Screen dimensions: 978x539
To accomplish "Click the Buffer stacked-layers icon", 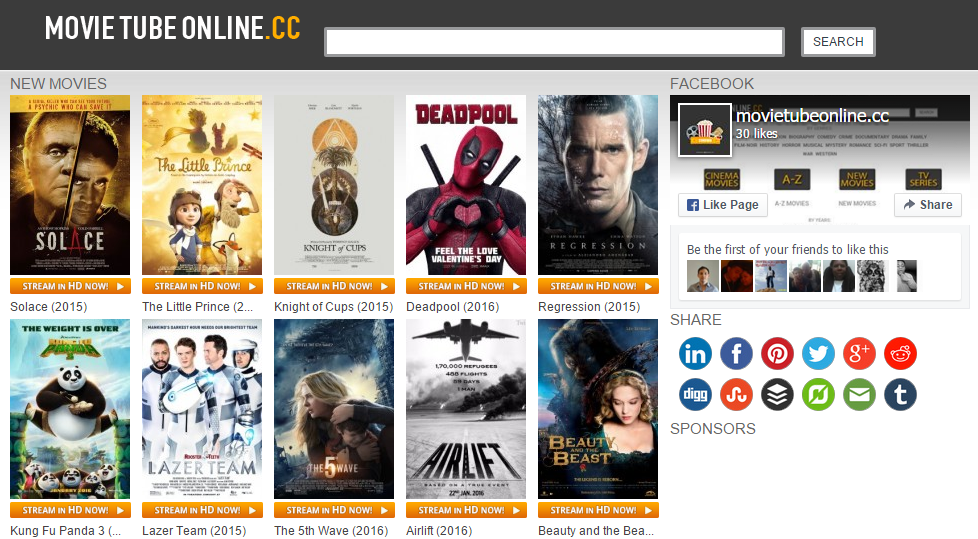I will tap(777, 395).
